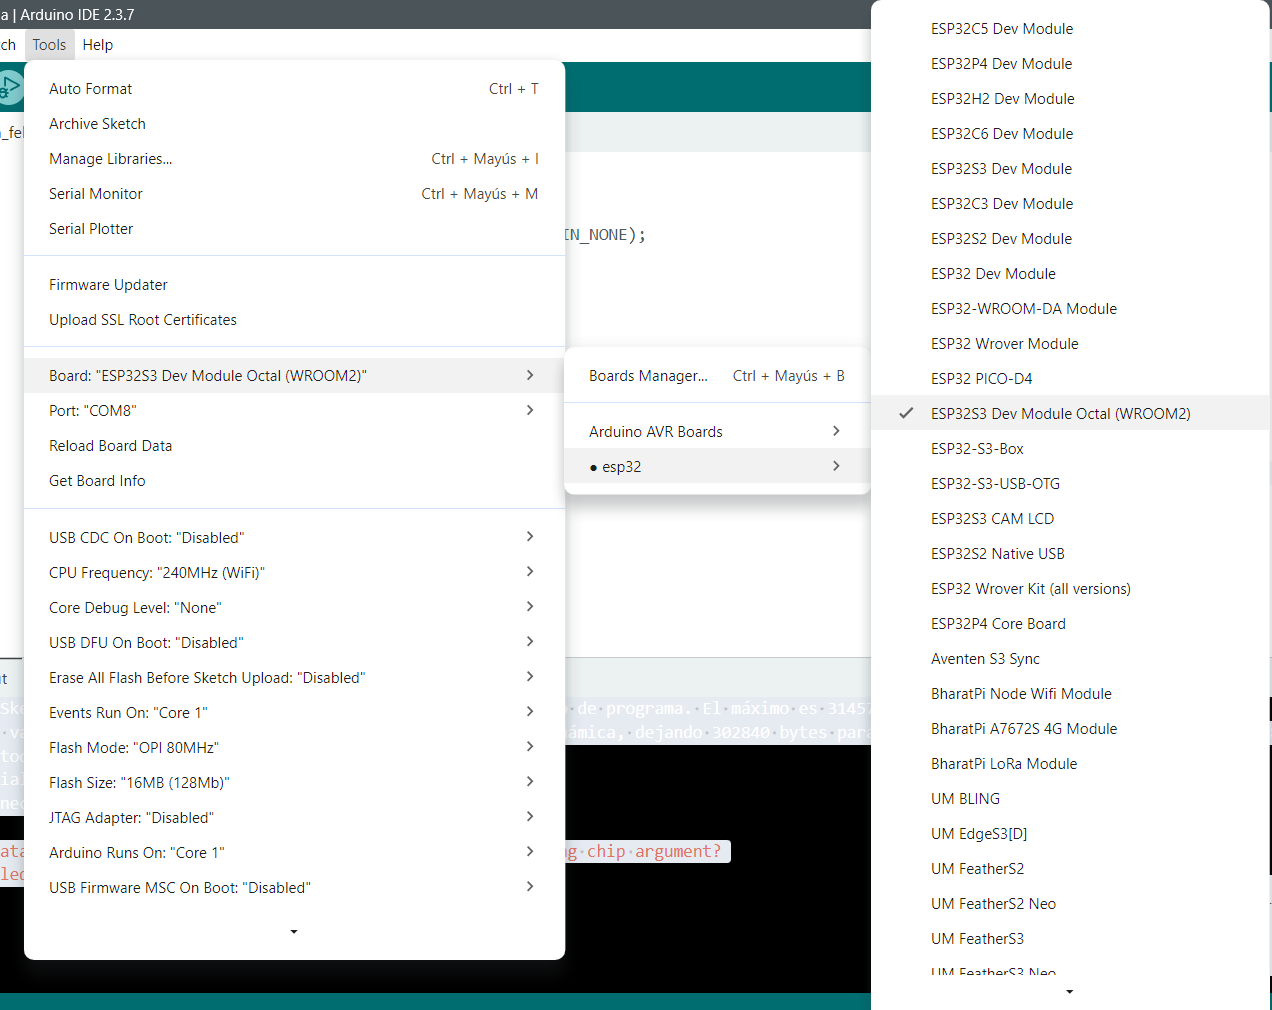
Task: Select ESP32S2 Dev Module
Action: coord(1071,239)
